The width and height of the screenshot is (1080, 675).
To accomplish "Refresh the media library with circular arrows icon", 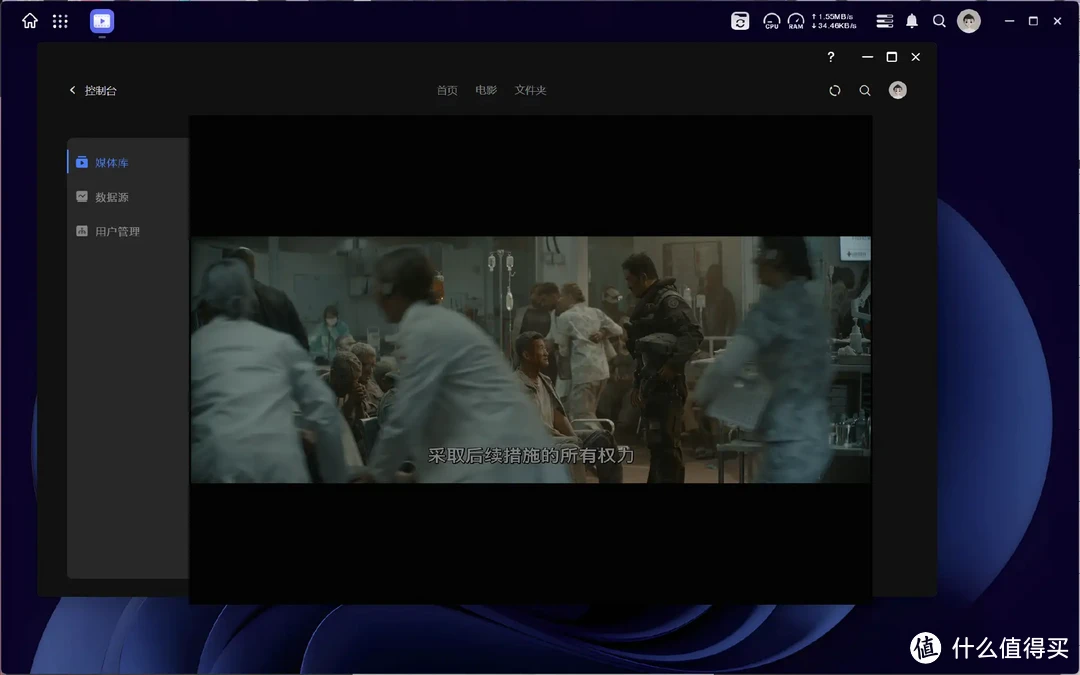I will (835, 91).
